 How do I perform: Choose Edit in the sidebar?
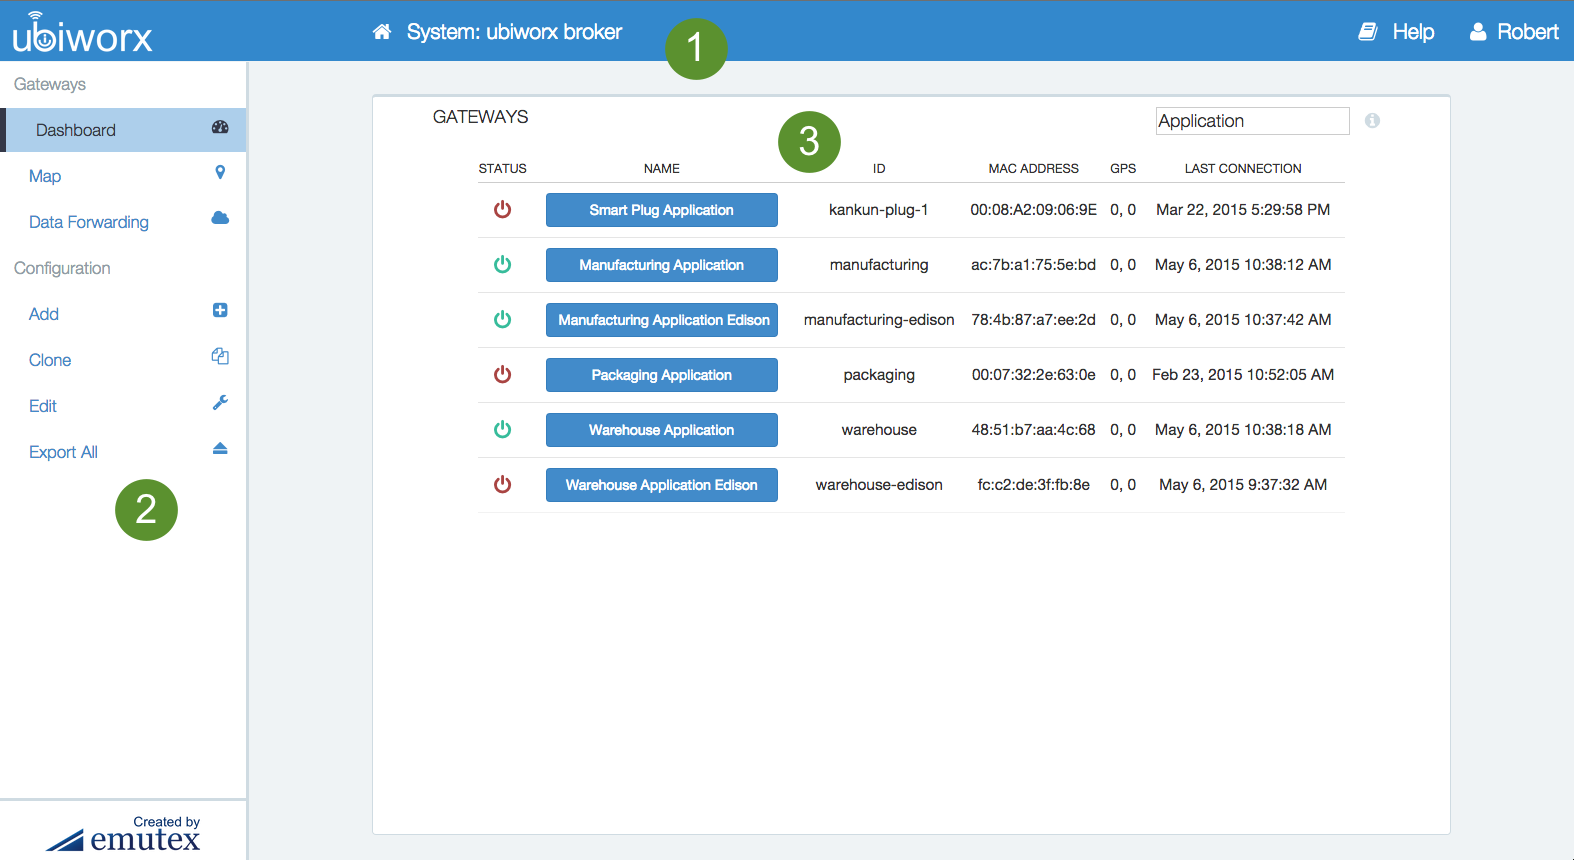click(x=125, y=406)
